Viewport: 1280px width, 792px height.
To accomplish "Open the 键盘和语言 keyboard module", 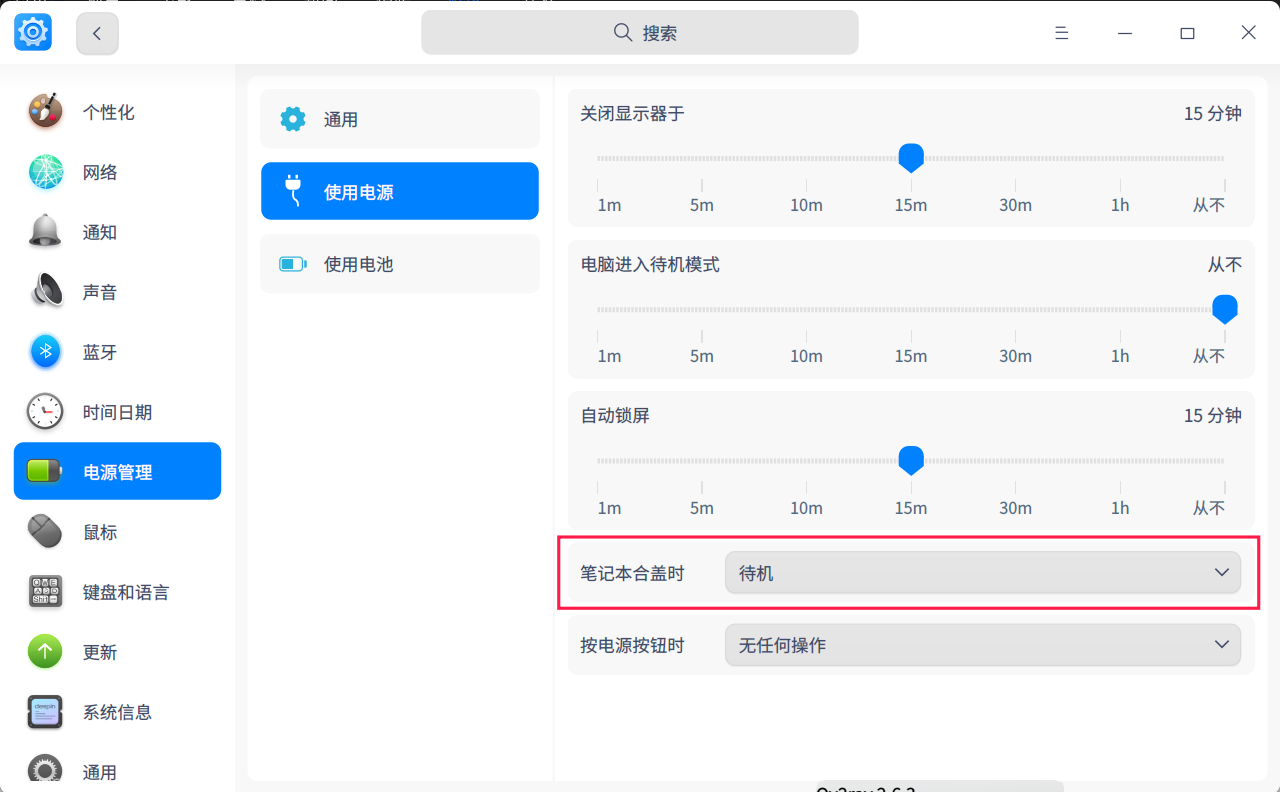I will (117, 592).
